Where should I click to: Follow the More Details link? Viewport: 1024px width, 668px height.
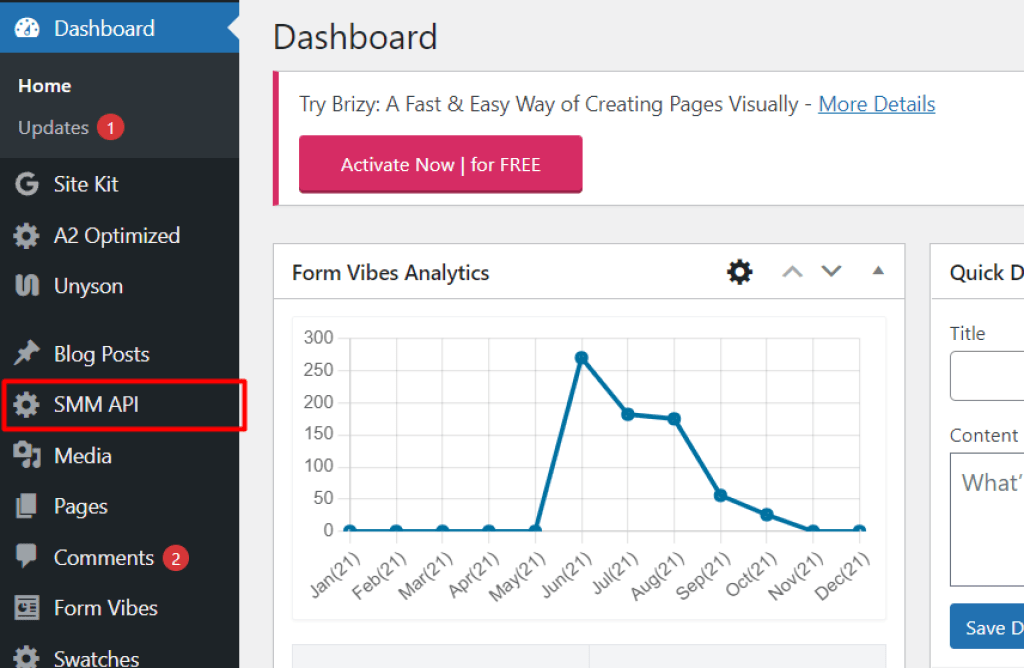tap(876, 104)
